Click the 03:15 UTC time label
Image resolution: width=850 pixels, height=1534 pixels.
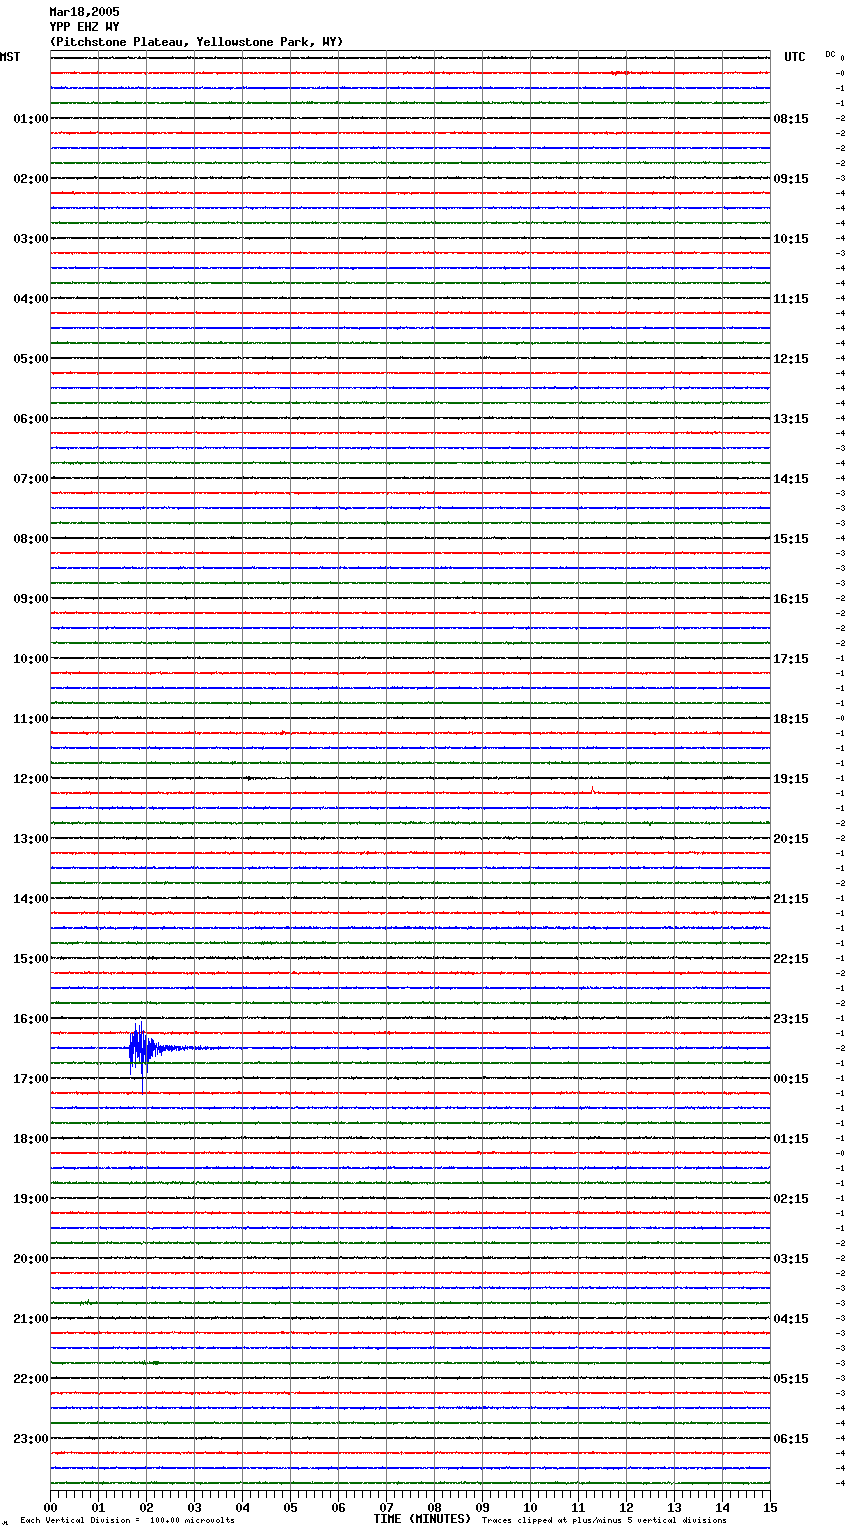(x=791, y=1259)
